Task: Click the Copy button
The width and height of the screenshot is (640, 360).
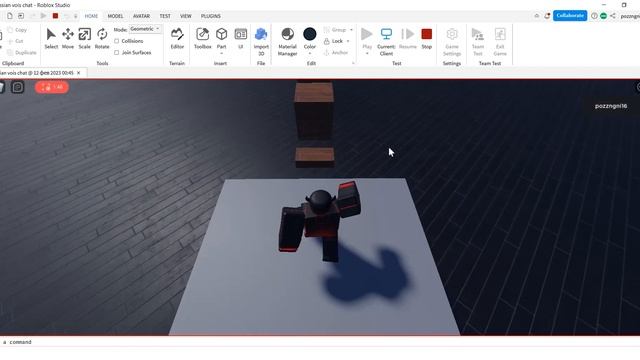Action: click(x=17, y=30)
